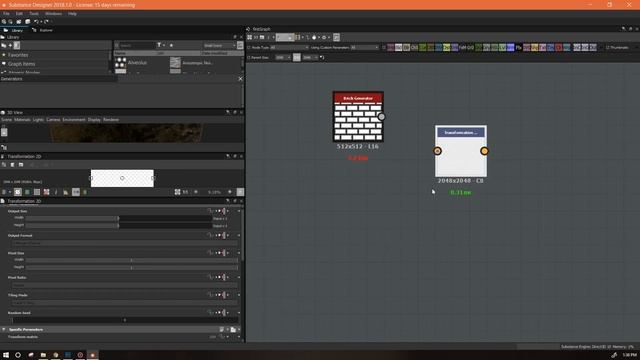Open the Node Type filter dropdown
This screenshot has width=640, height=360.
289,48
